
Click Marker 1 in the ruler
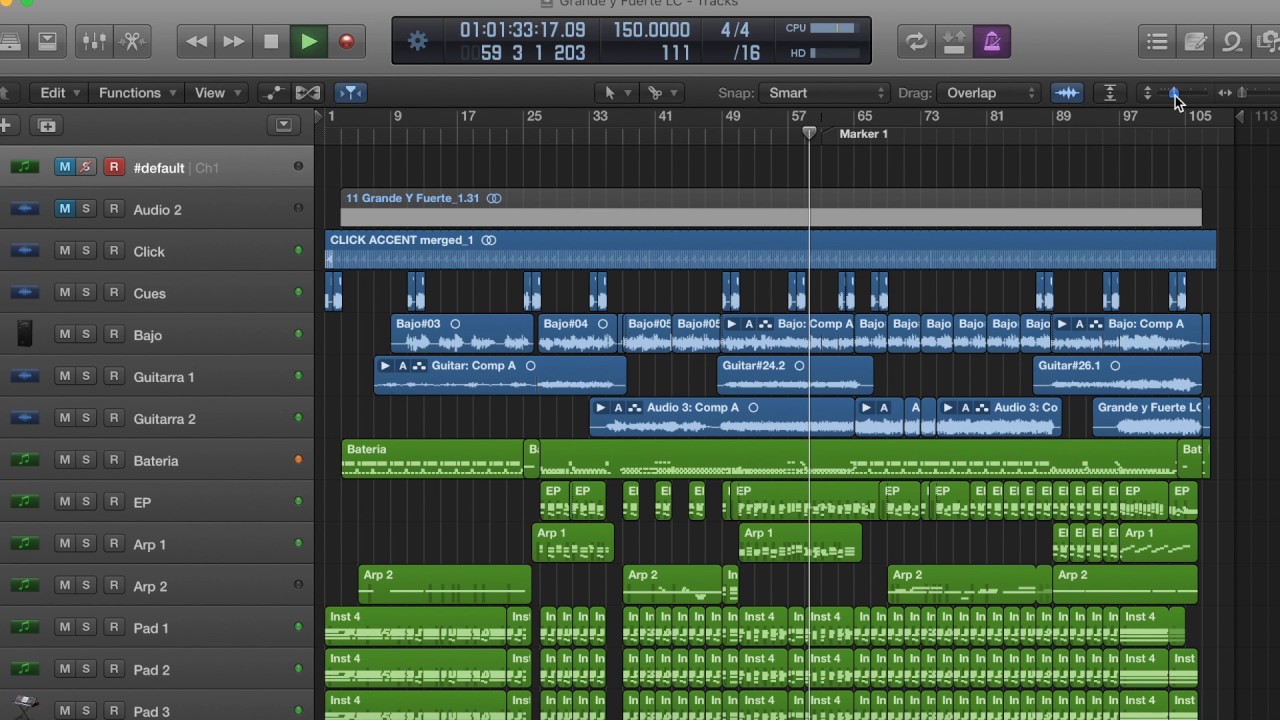click(863, 134)
